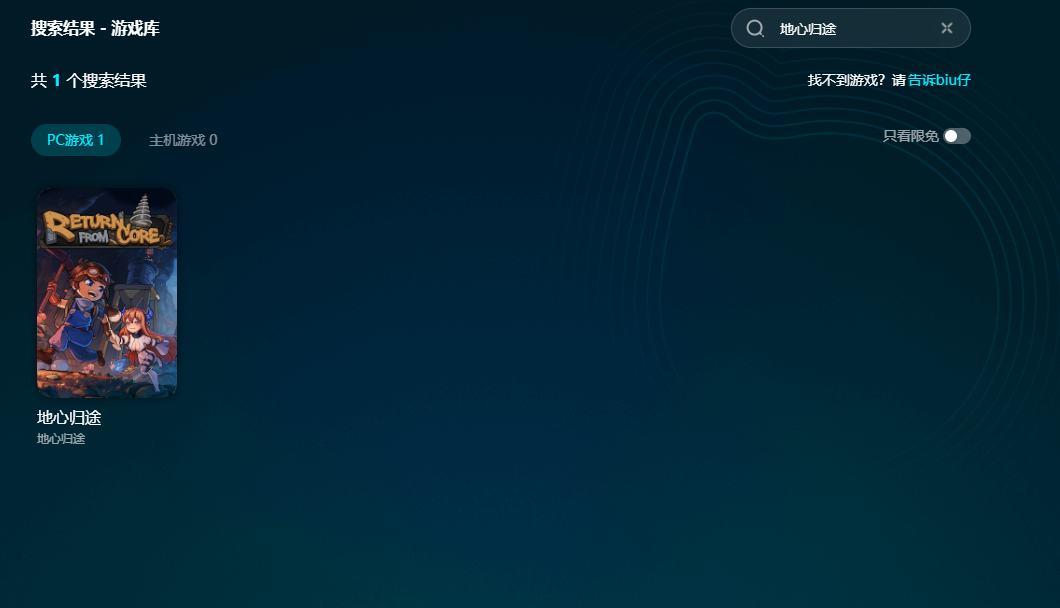Viewport: 1060px width, 608px height.
Task: Click the 地心归途 game title
Action: coord(69,418)
